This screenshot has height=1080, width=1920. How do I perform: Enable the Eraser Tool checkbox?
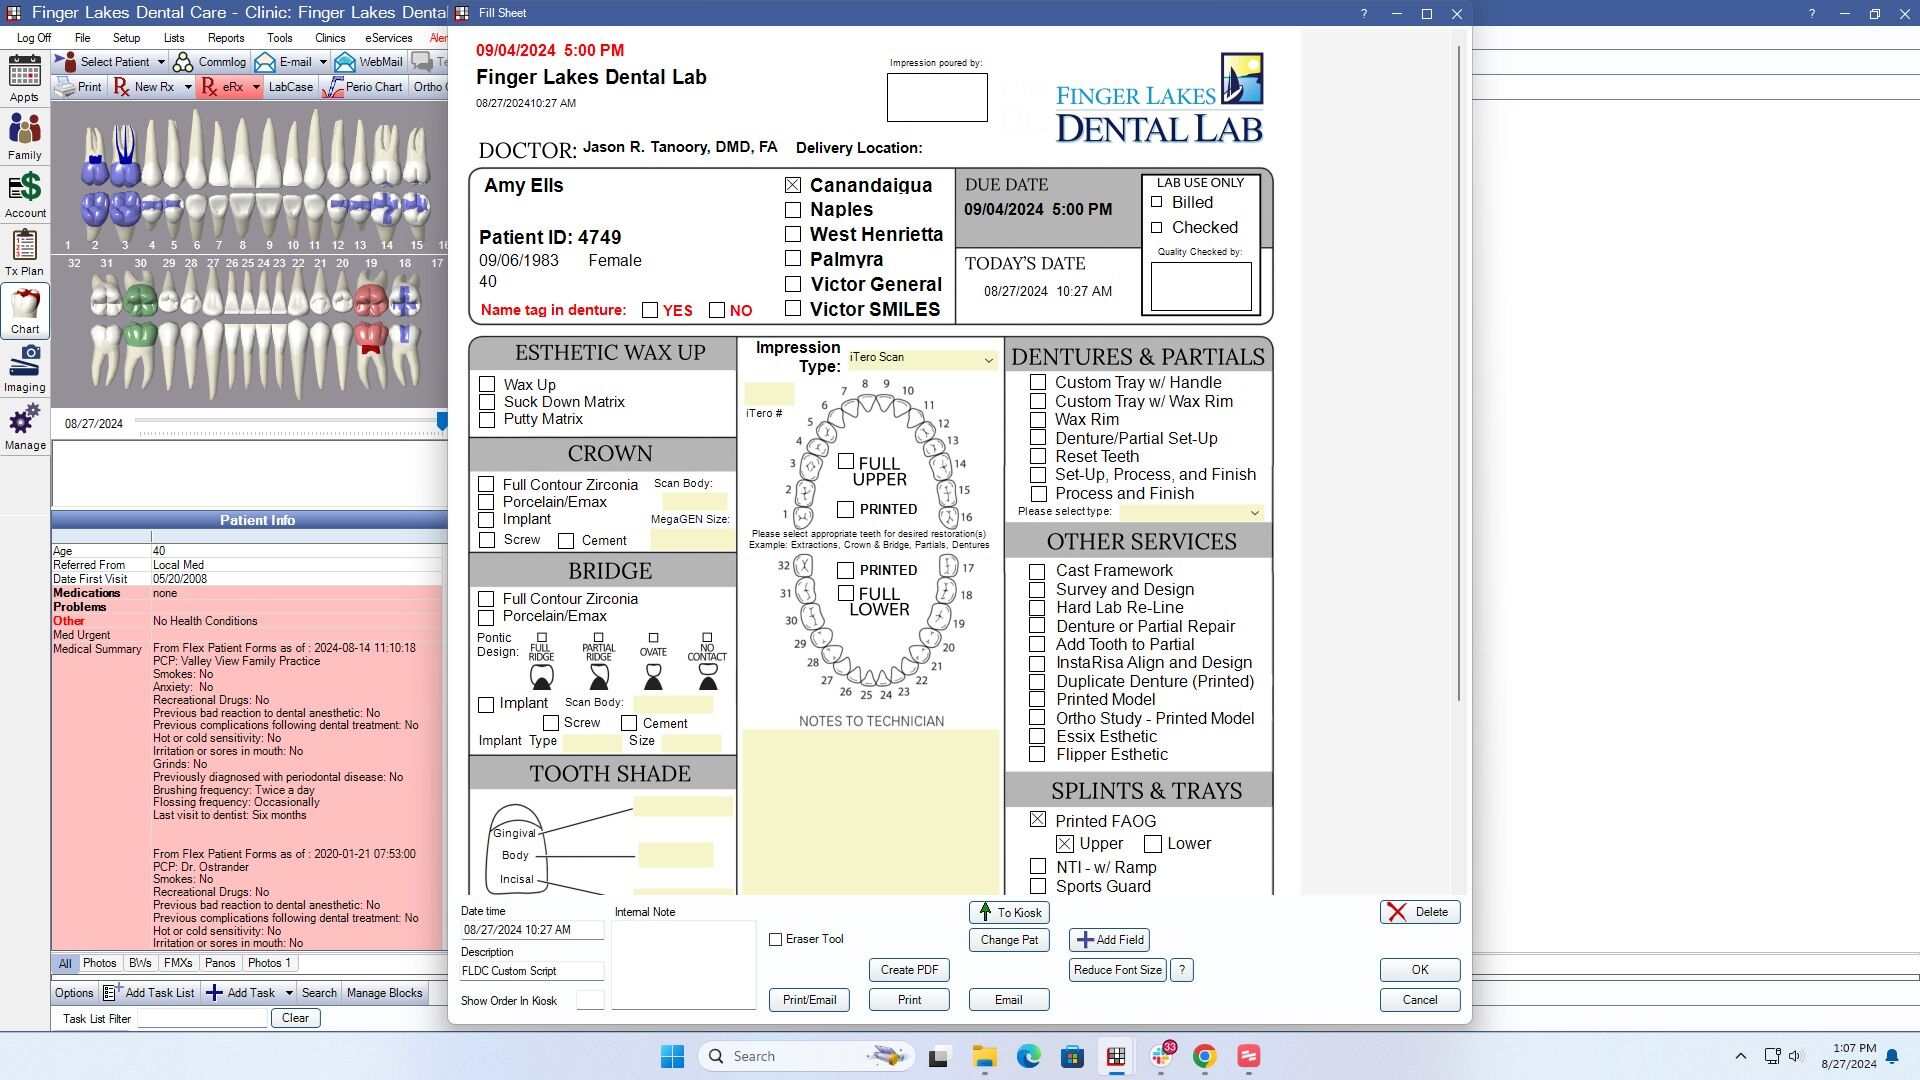tap(775, 939)
